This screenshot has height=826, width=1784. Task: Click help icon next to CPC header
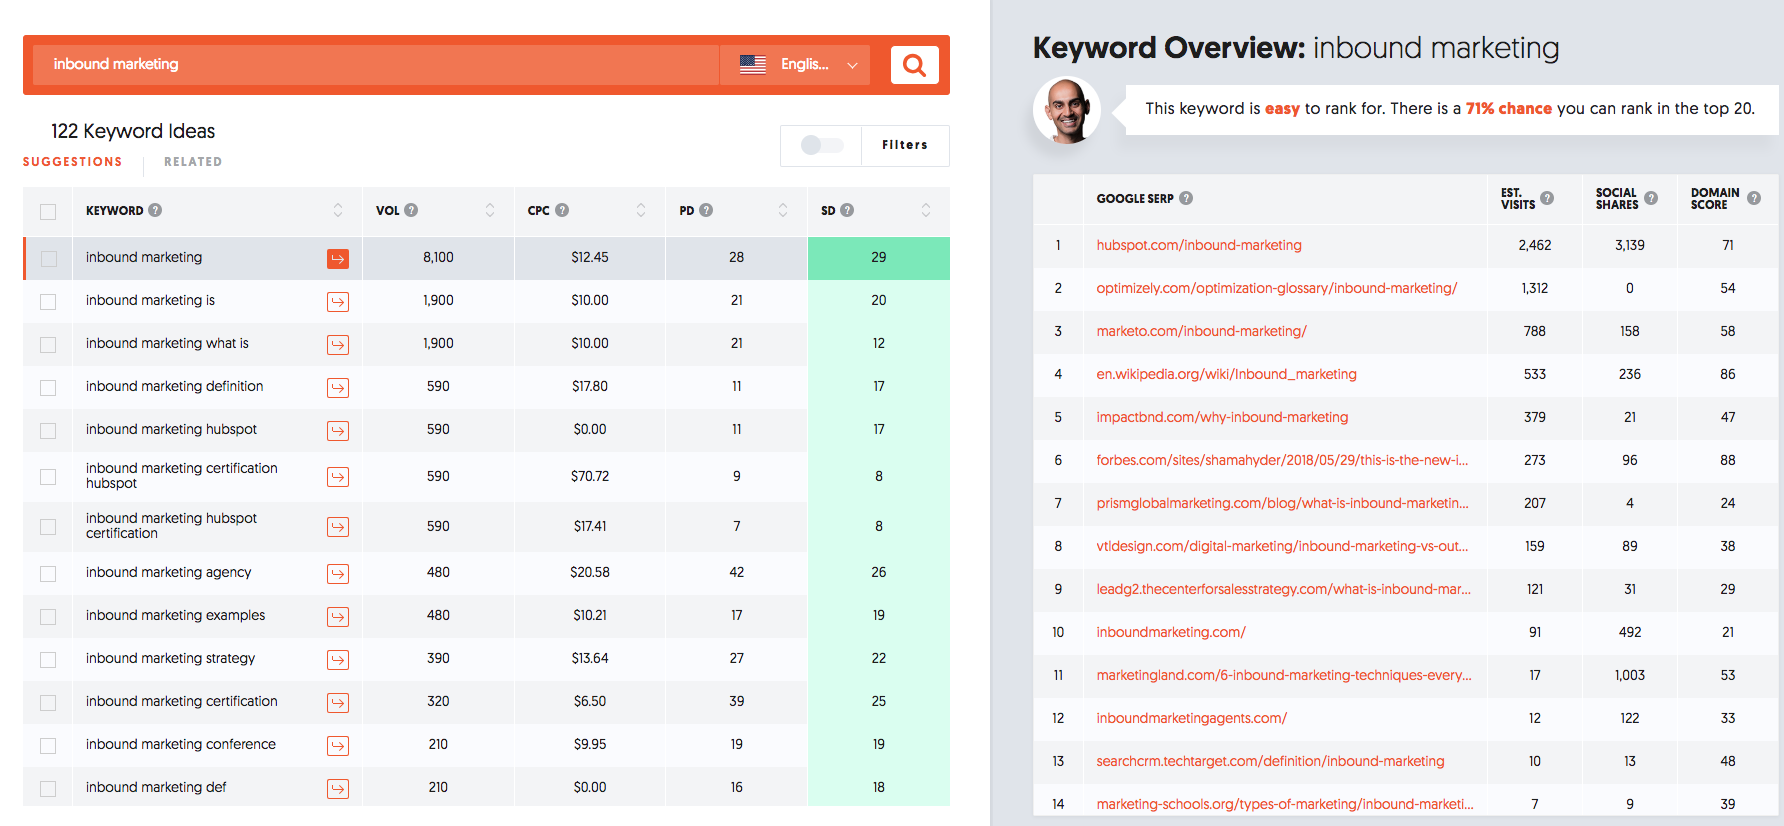click(562, 210)
